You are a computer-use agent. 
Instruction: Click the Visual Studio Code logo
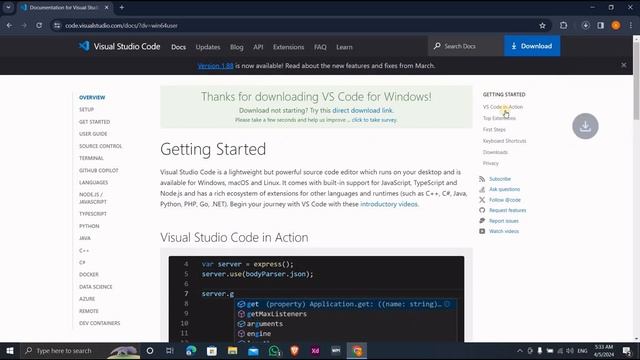(x=119, y=47)
